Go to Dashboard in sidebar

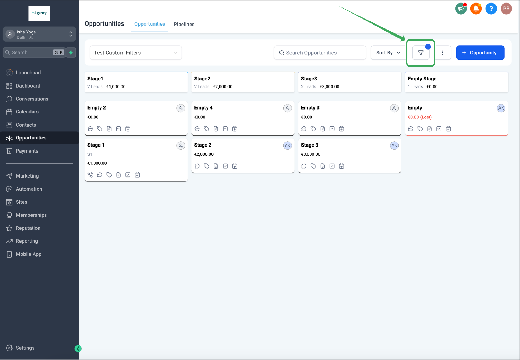click(23, 86)
